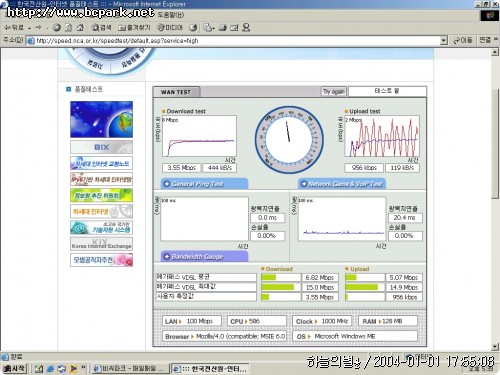Open the Mail icon dropdown arrow

[214, 28]
